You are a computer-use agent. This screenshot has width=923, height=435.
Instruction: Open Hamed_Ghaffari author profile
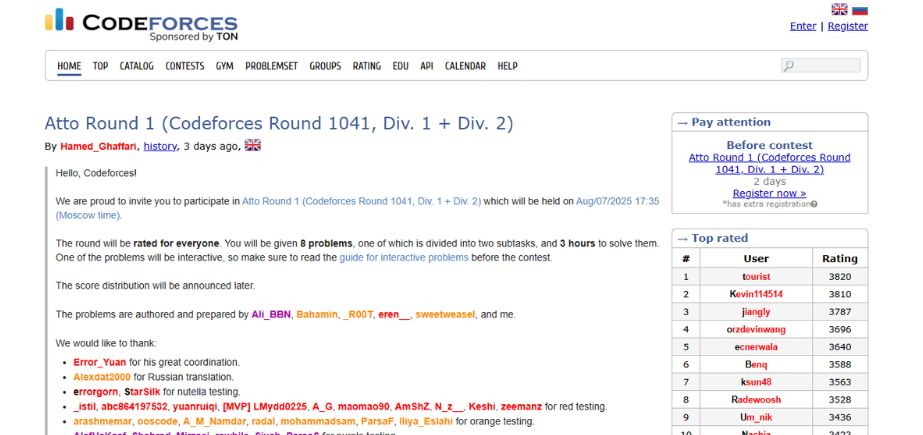pyautogui.click(x=98, y=147)
